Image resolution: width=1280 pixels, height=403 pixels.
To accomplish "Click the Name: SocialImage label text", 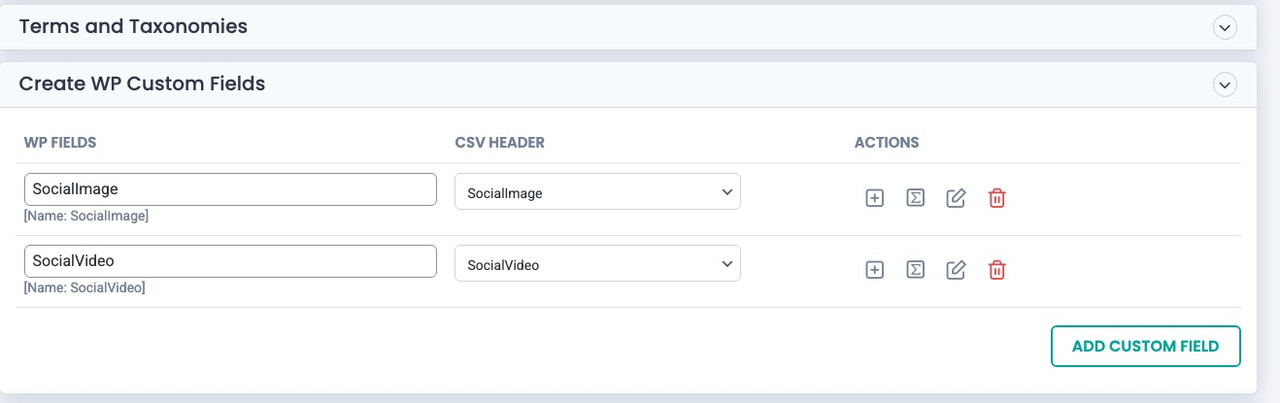I will coord(86,216).
